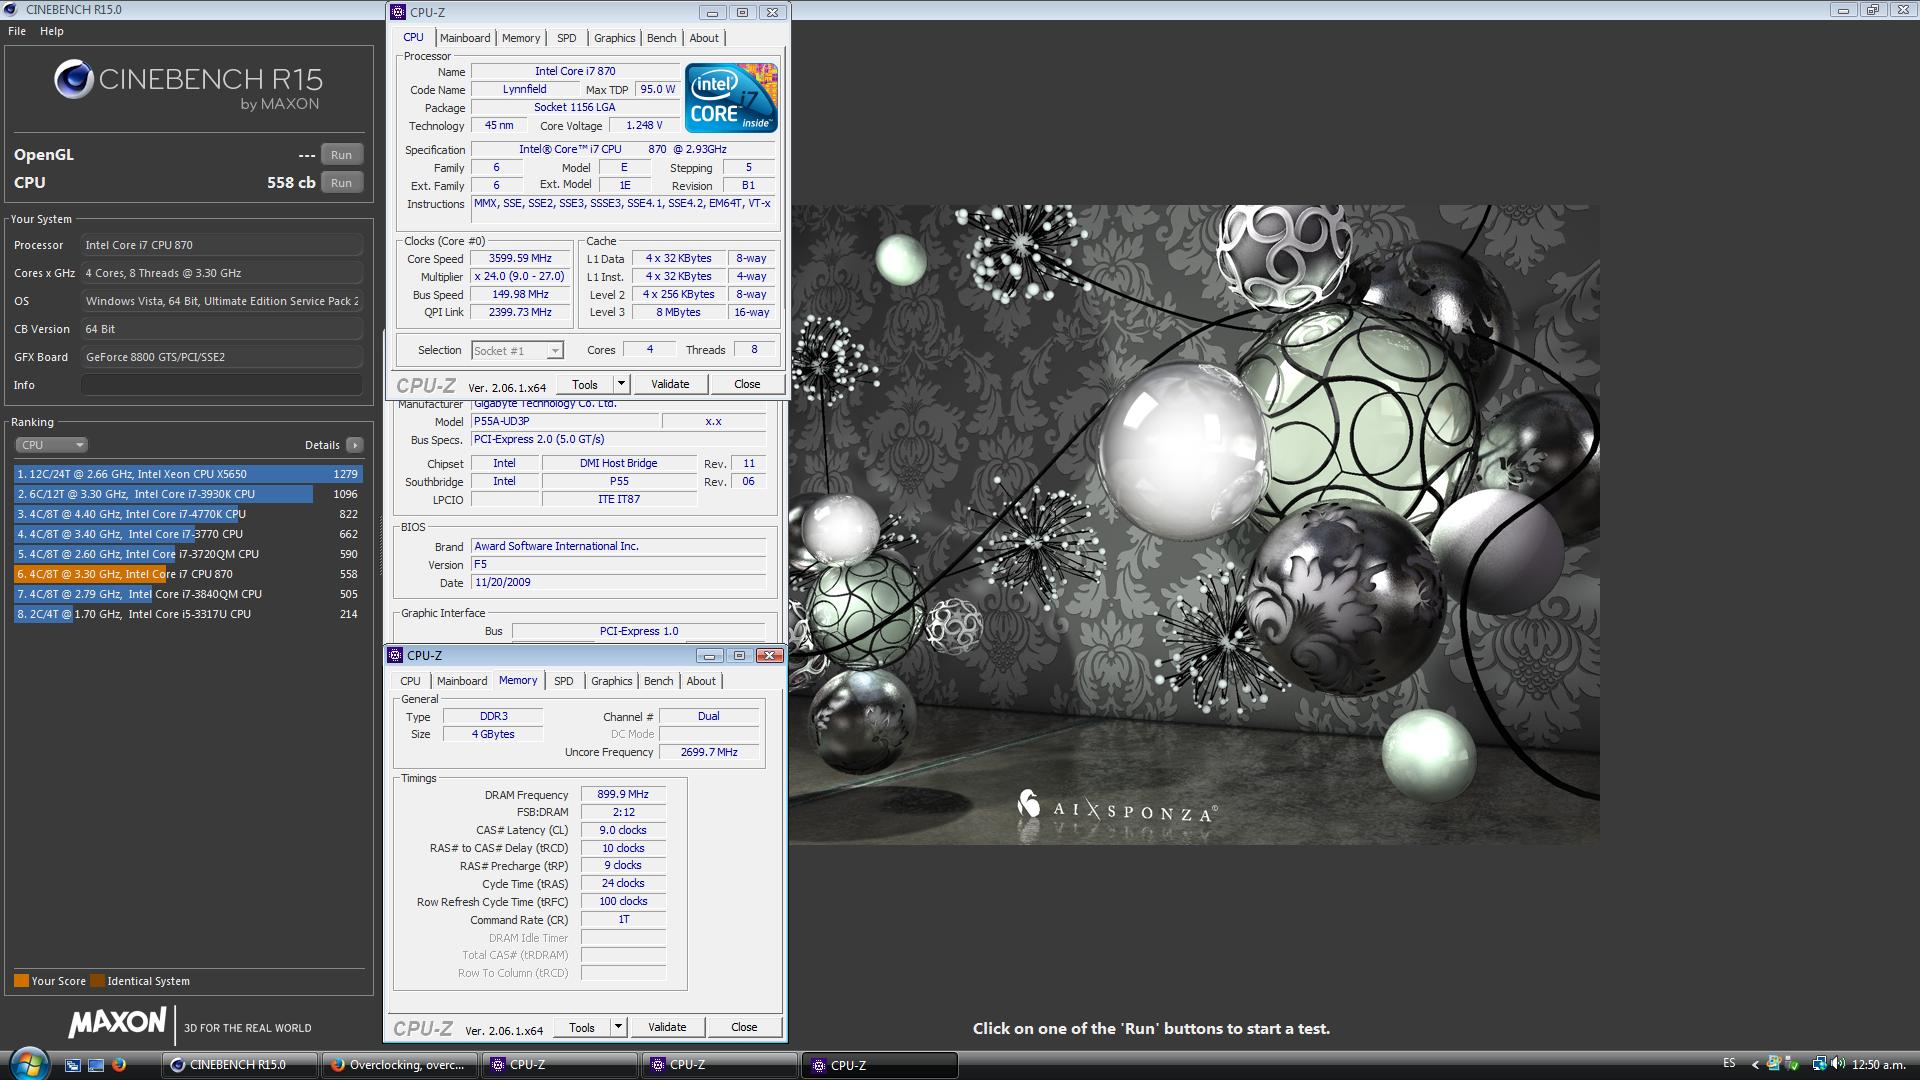Switch to Graphics tab in Memory CPU-Z window
Viewport: 1920px width, 1080px height.
tap(611, 681)
